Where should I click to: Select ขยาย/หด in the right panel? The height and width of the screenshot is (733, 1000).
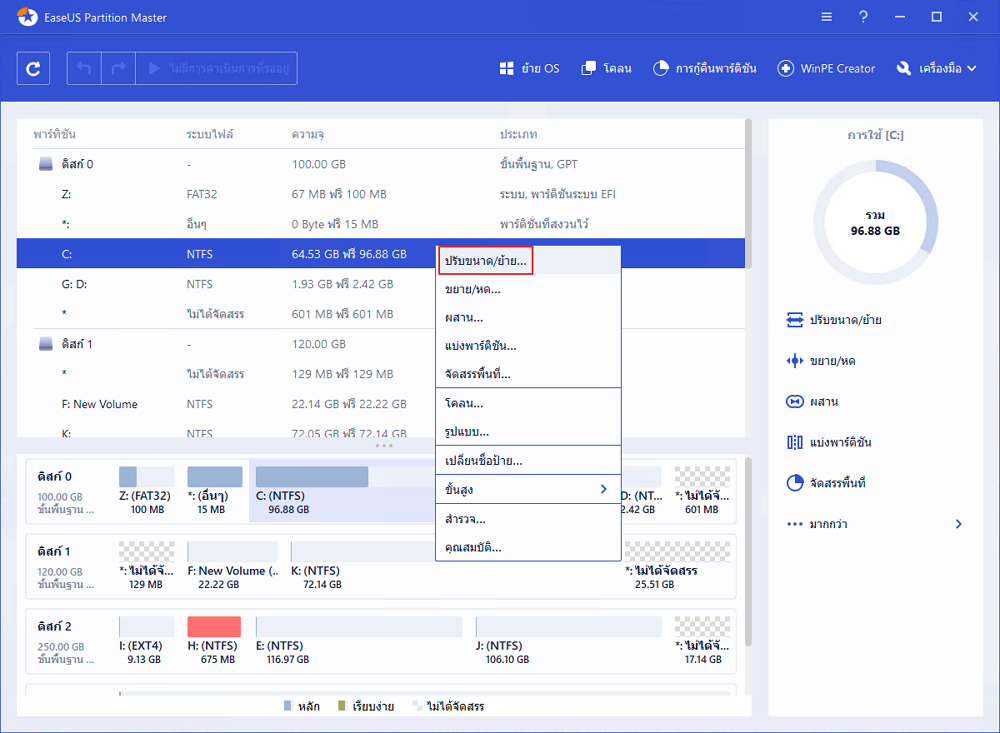point(821,361)
